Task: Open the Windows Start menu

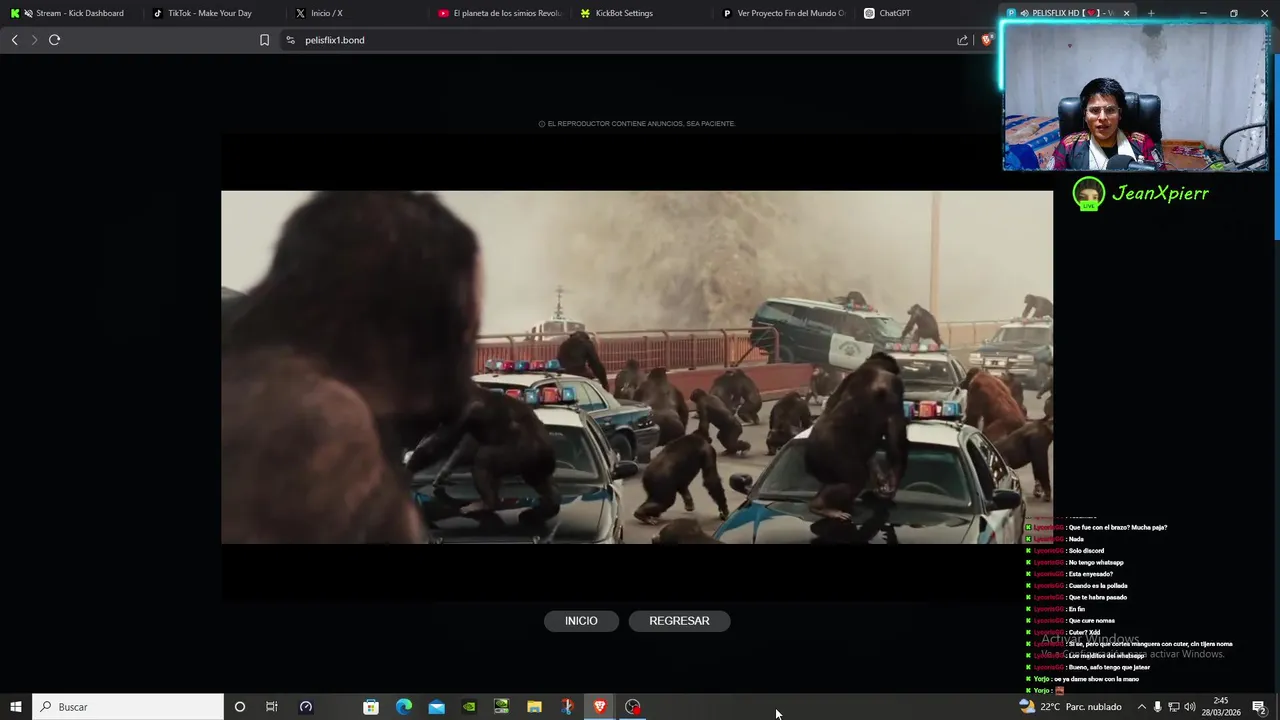Action: (15, 707)
